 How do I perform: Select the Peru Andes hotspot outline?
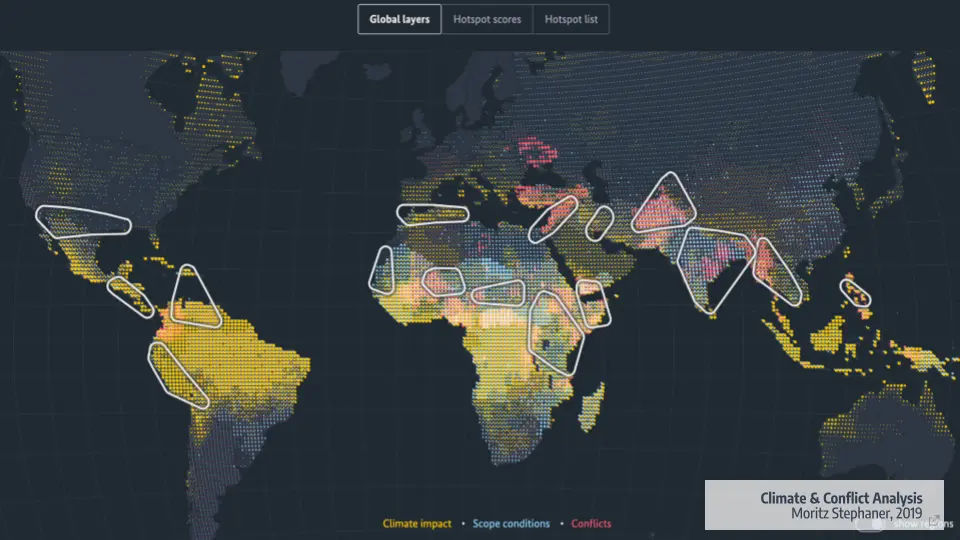pos(178,375)
